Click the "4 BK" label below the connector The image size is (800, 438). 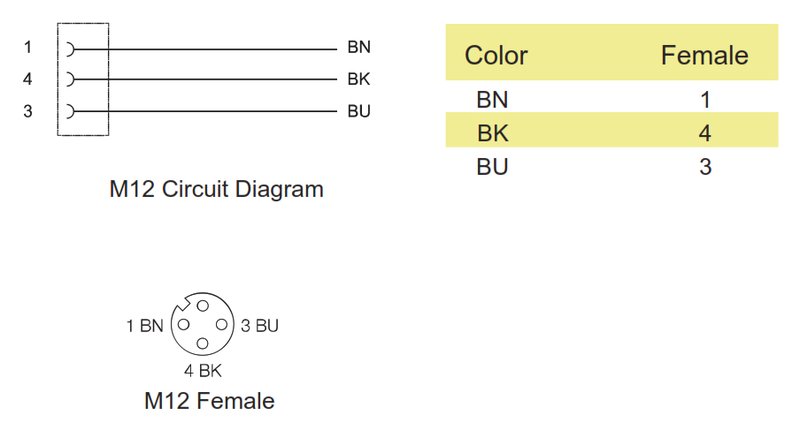pyautogui.click(x=203, y=372)
